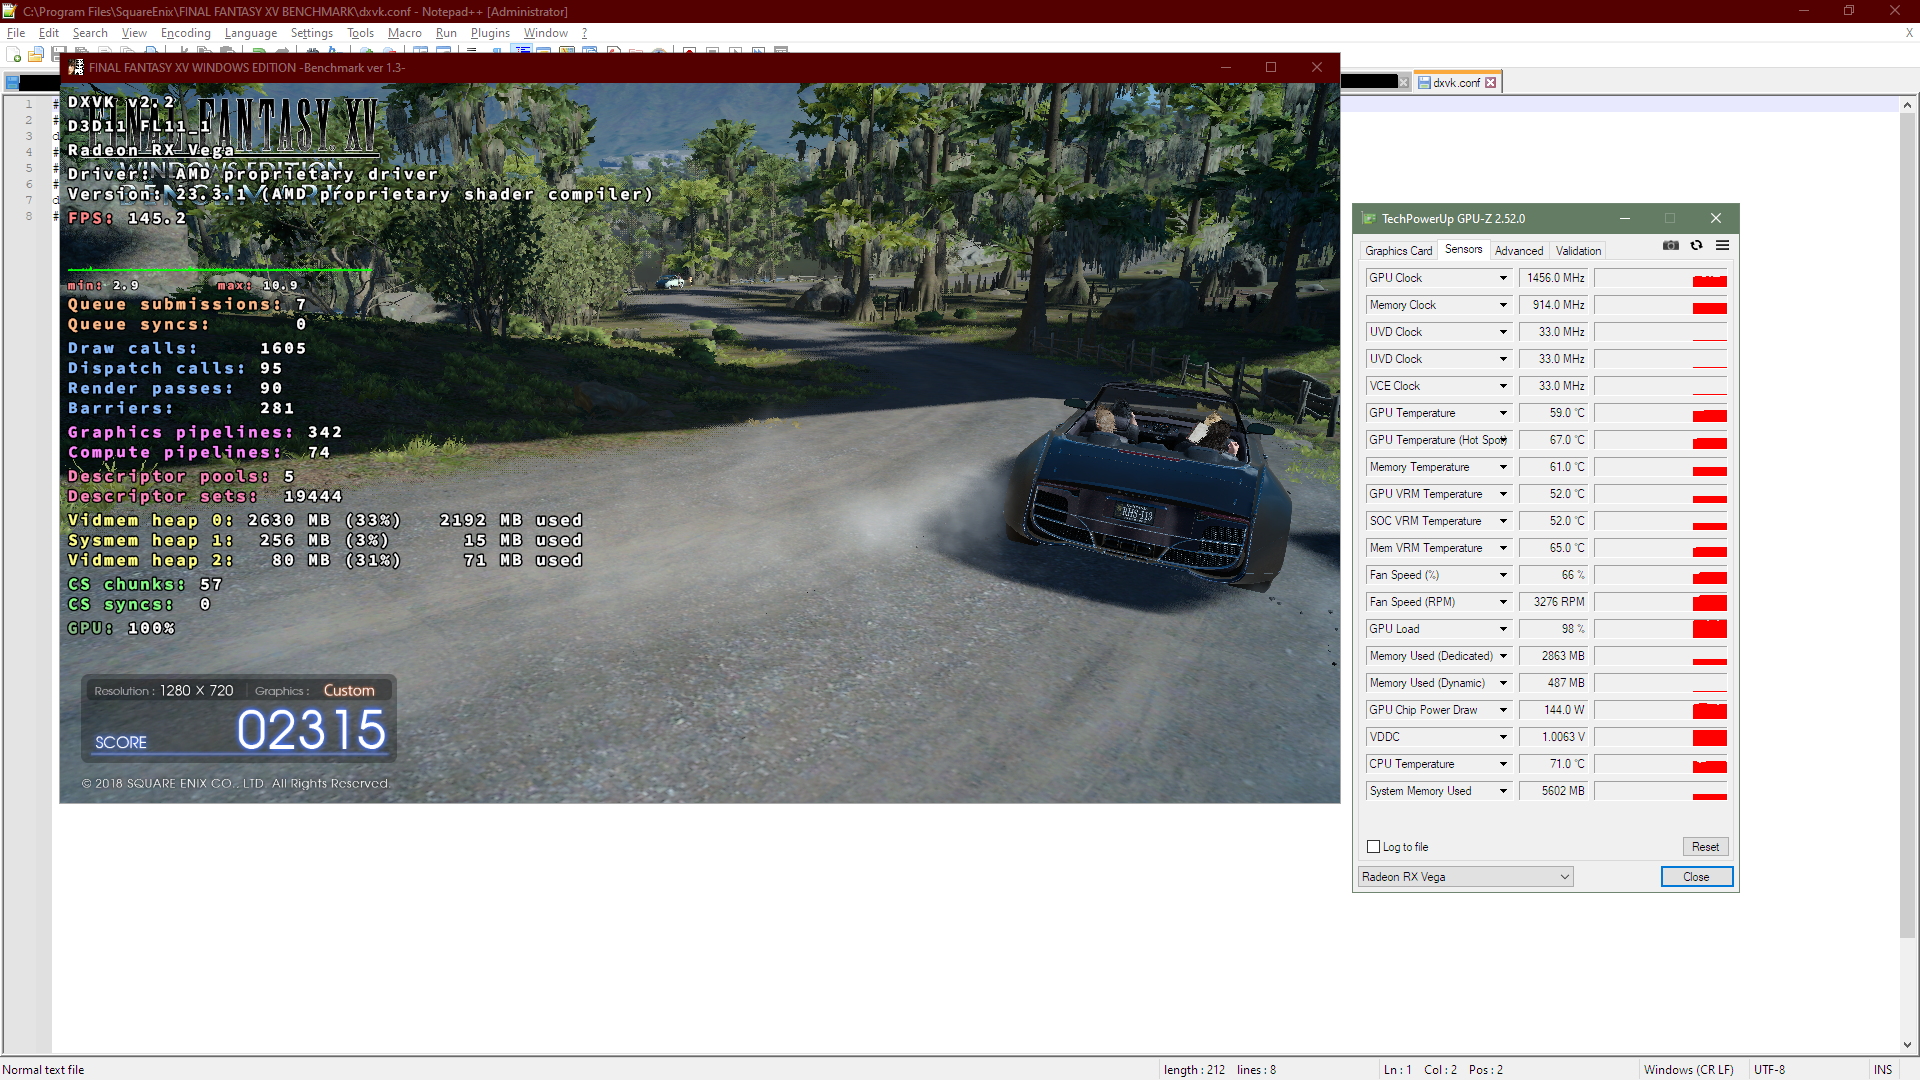This screenshot has width=1920, height=1080.
Task: Close GPU-Z with the Close button
Action: 1696,876
